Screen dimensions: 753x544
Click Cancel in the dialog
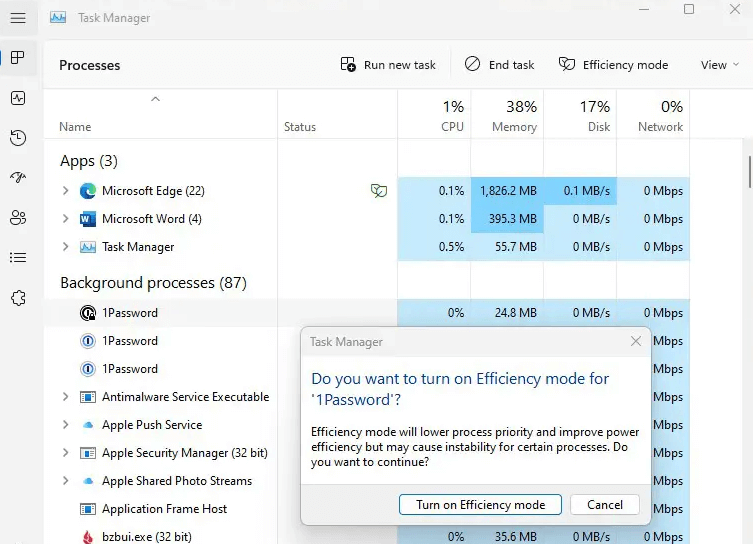tap(604, 505)
